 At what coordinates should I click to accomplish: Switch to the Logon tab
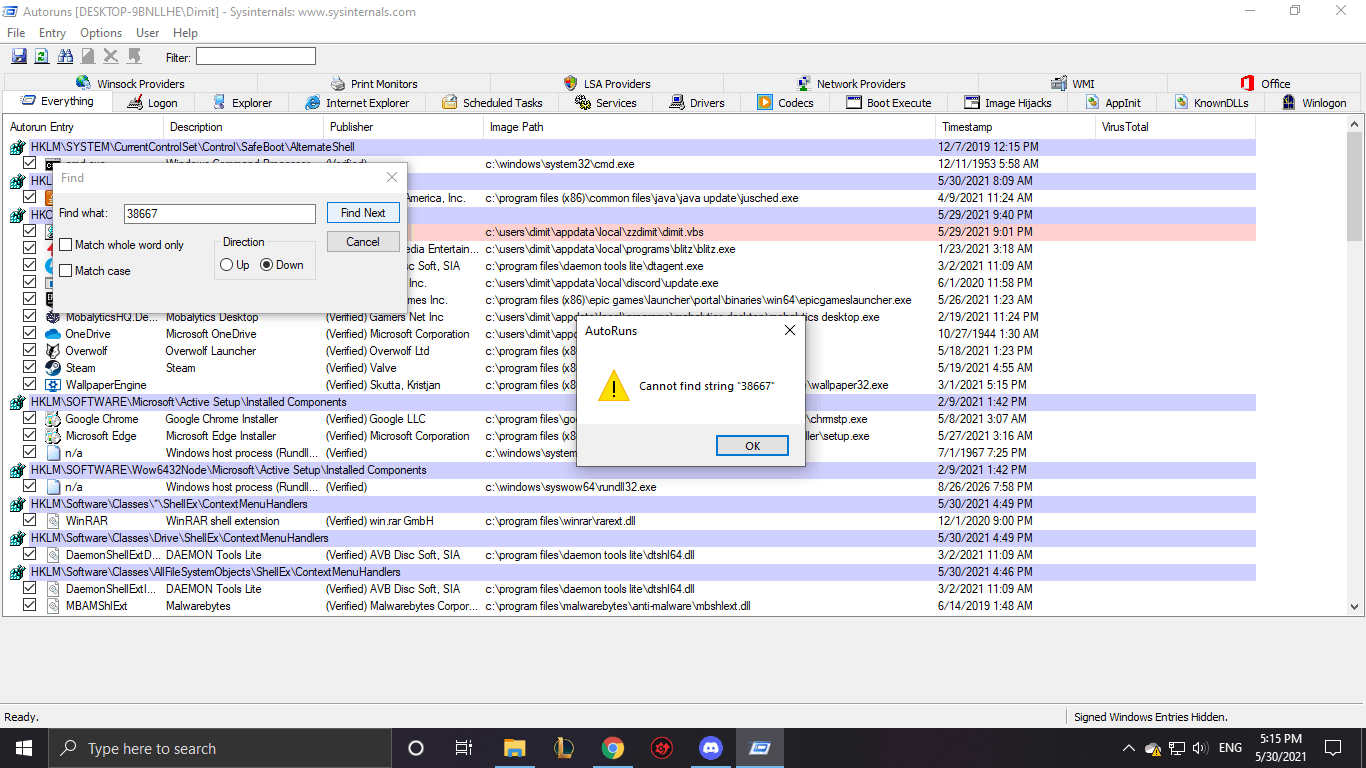coord(153,103)
